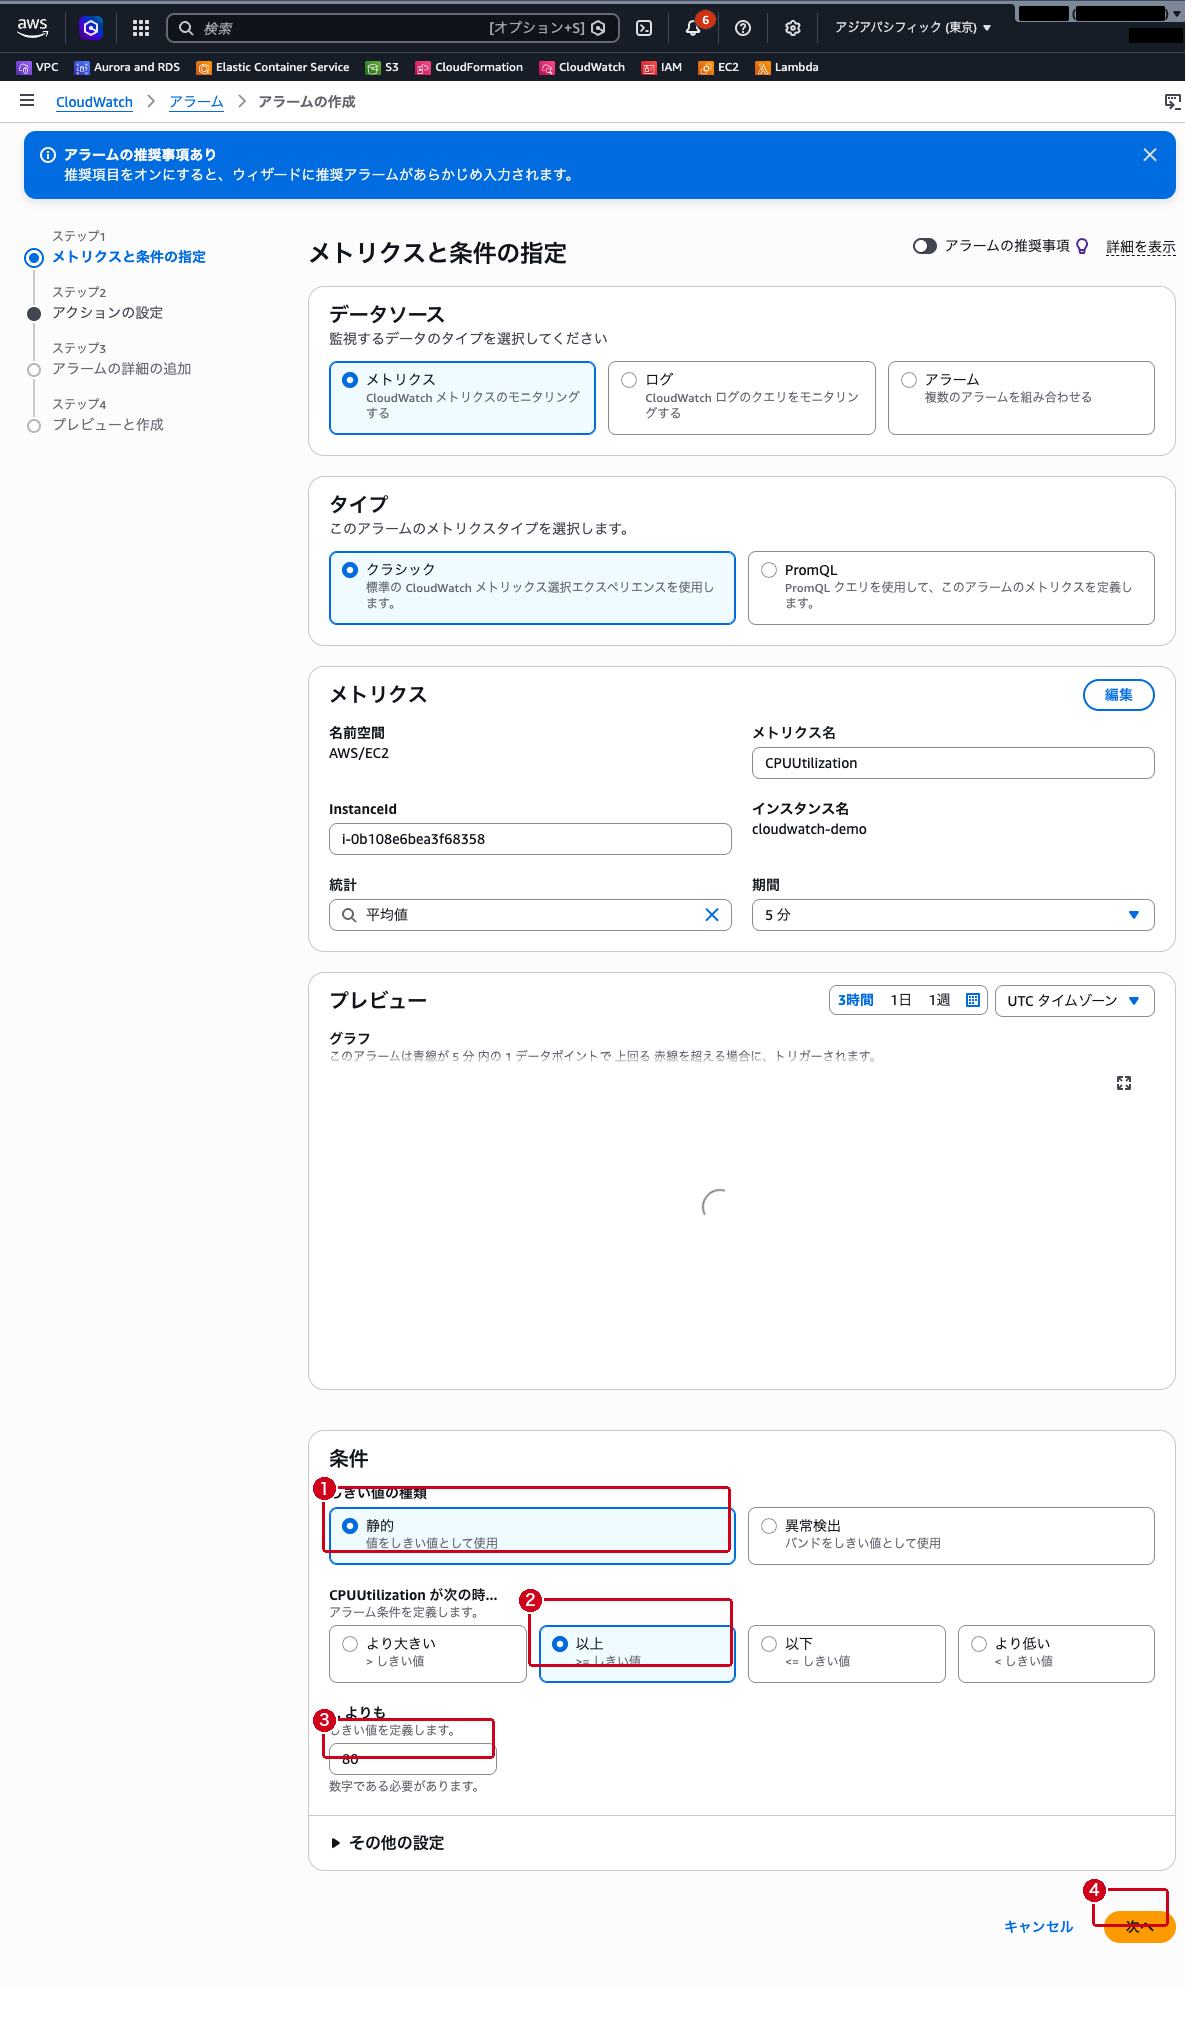The width and height of the screenshot is (1185, 2023).
Task: Open the UTC タイムゾーン dropdown
Action: point(1075,1001)
